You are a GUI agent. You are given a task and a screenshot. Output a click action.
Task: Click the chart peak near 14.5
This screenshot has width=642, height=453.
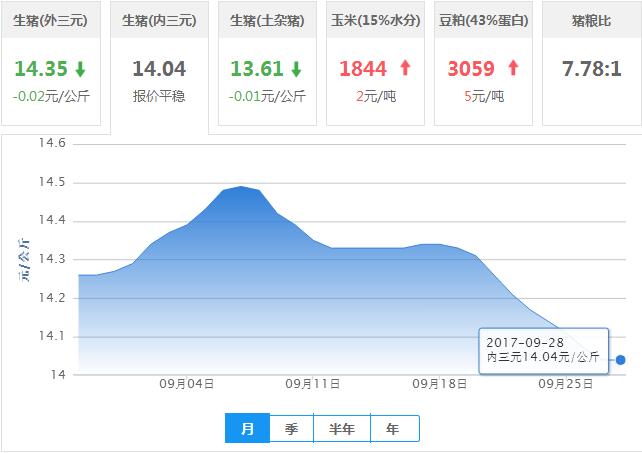[241, 187]
